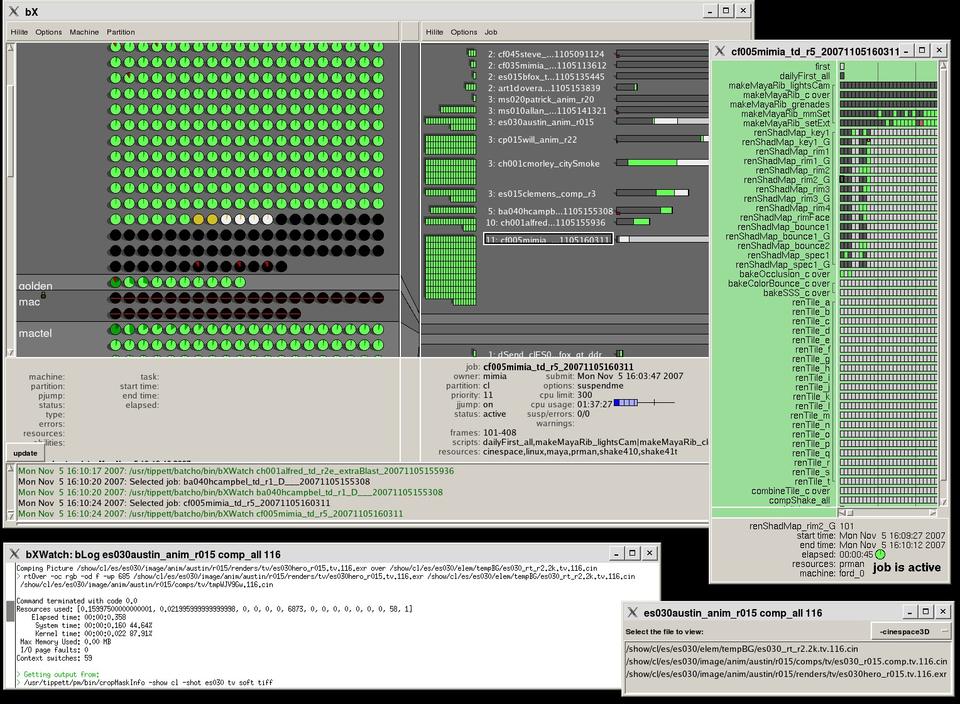This screenshot has width=960, height=704.
Task: Click first machine dot in mactel row
Action: coord(116,331)
